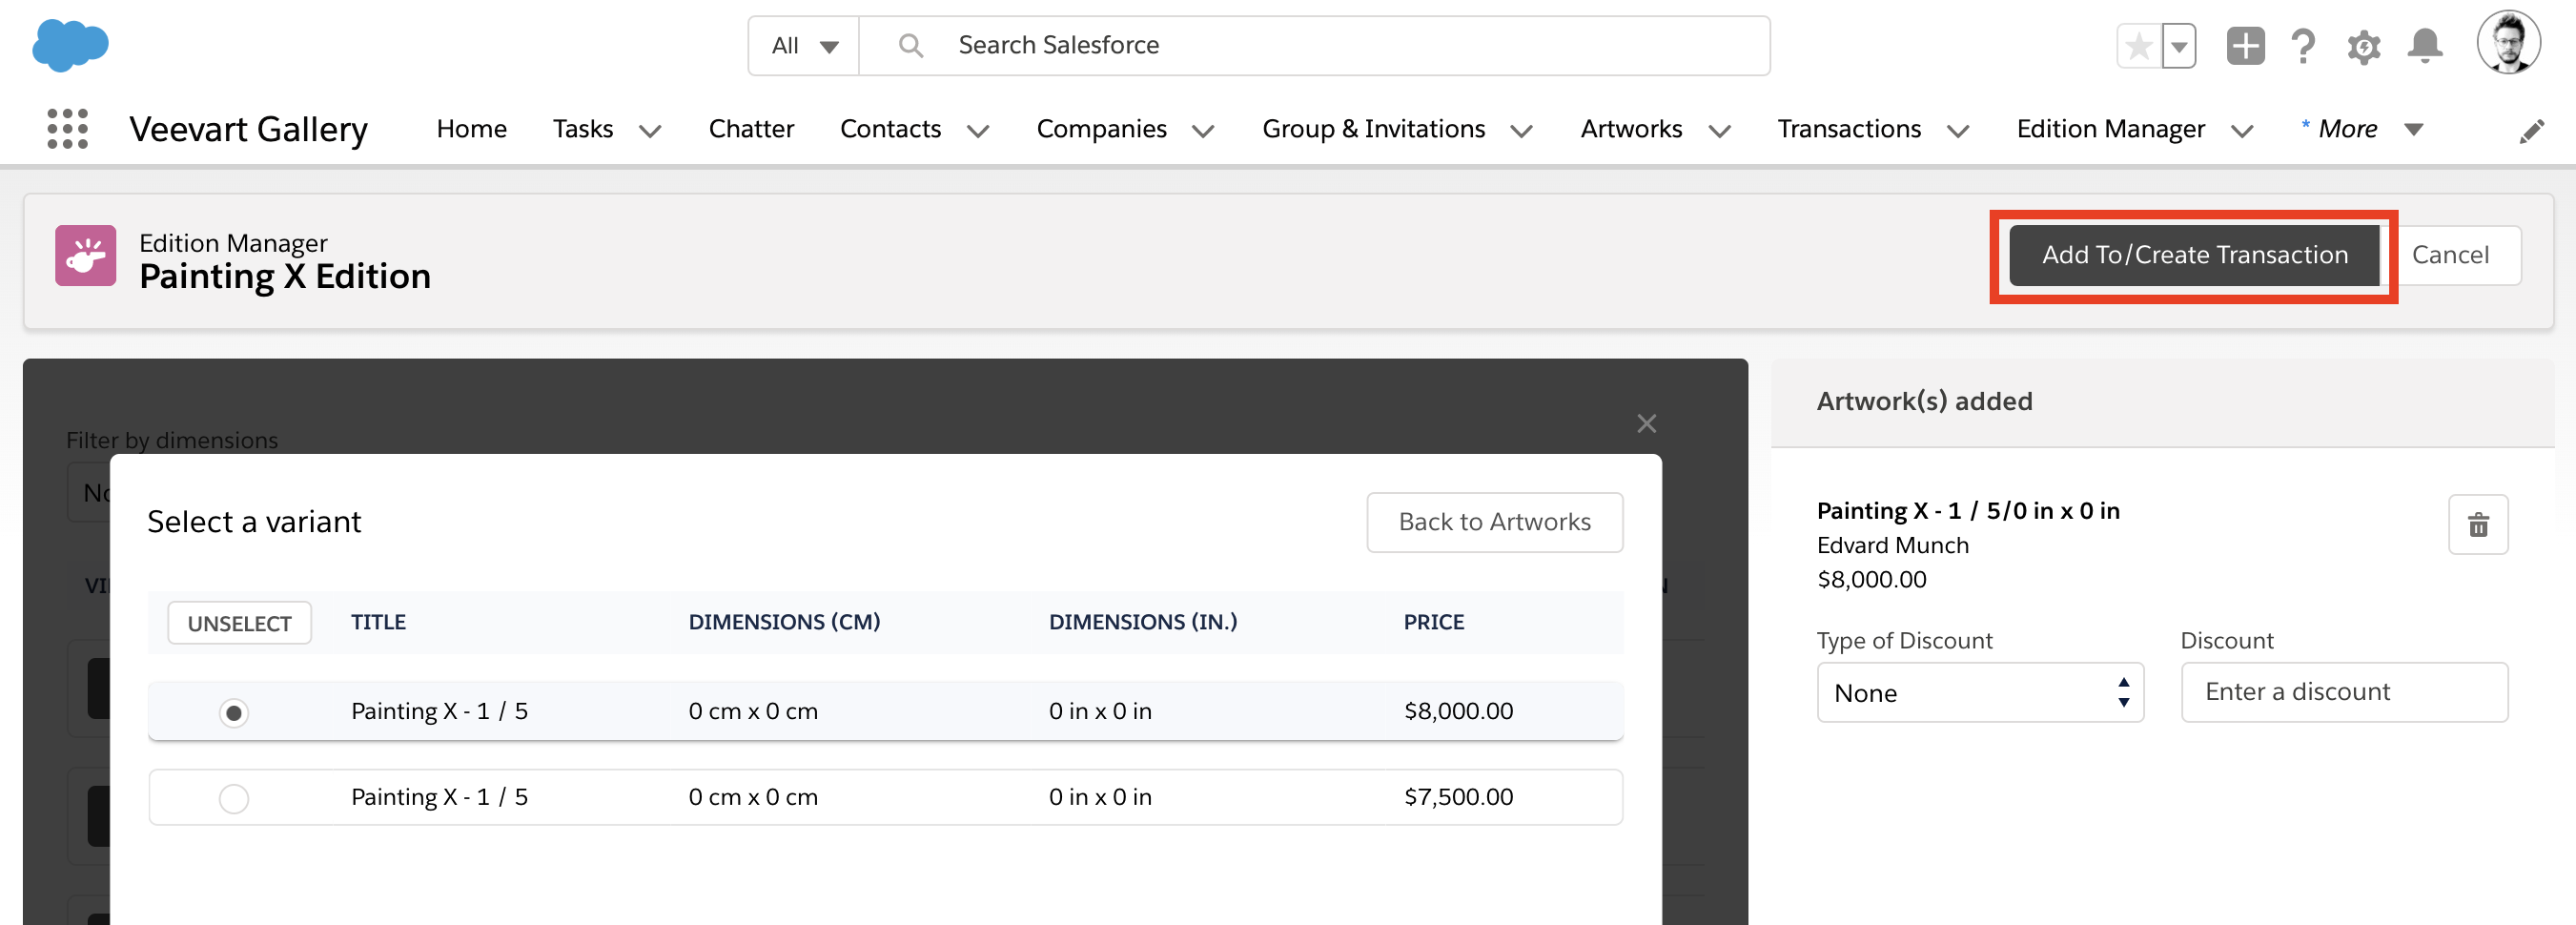Open notifications with the bell icon
Screen dimensions: 2576x925
[x=2424, y=45]
